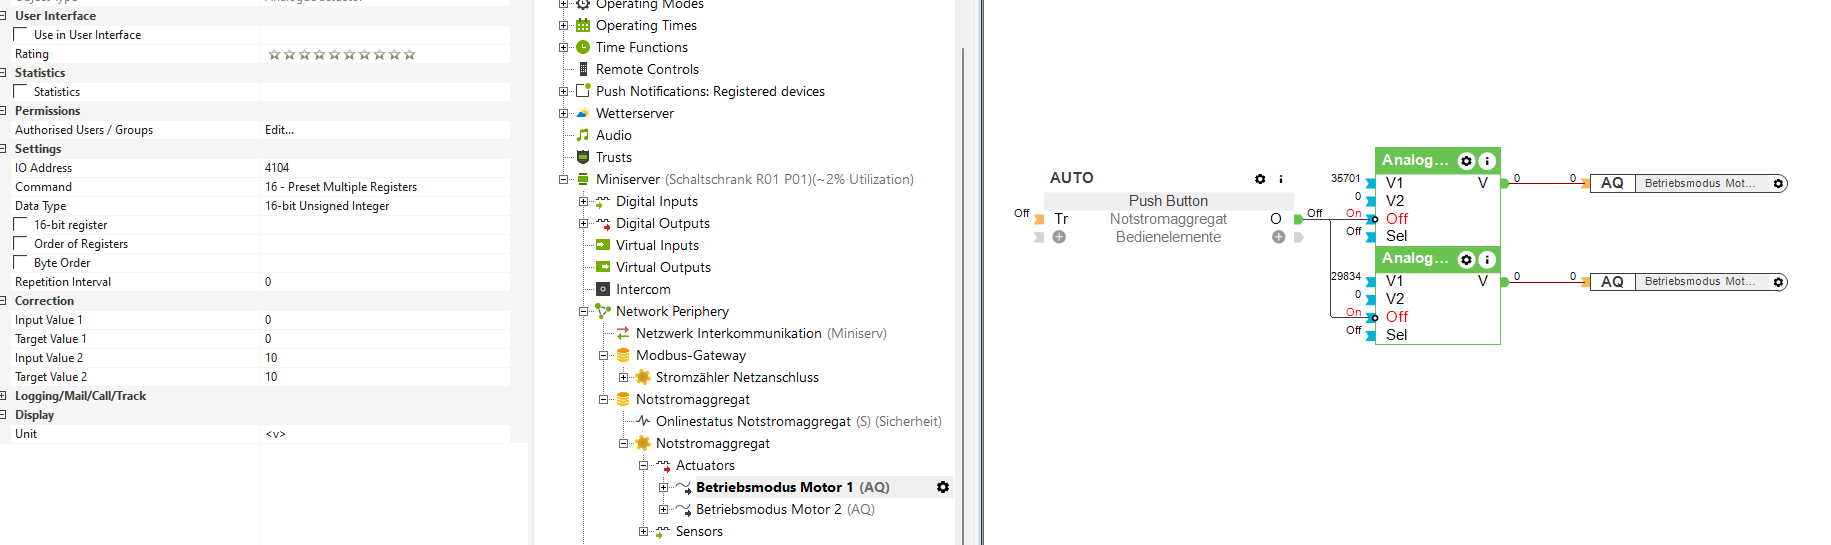The image size is (1831, 545).
Task: Click the Time Functions clock icon
Action: 583,47
